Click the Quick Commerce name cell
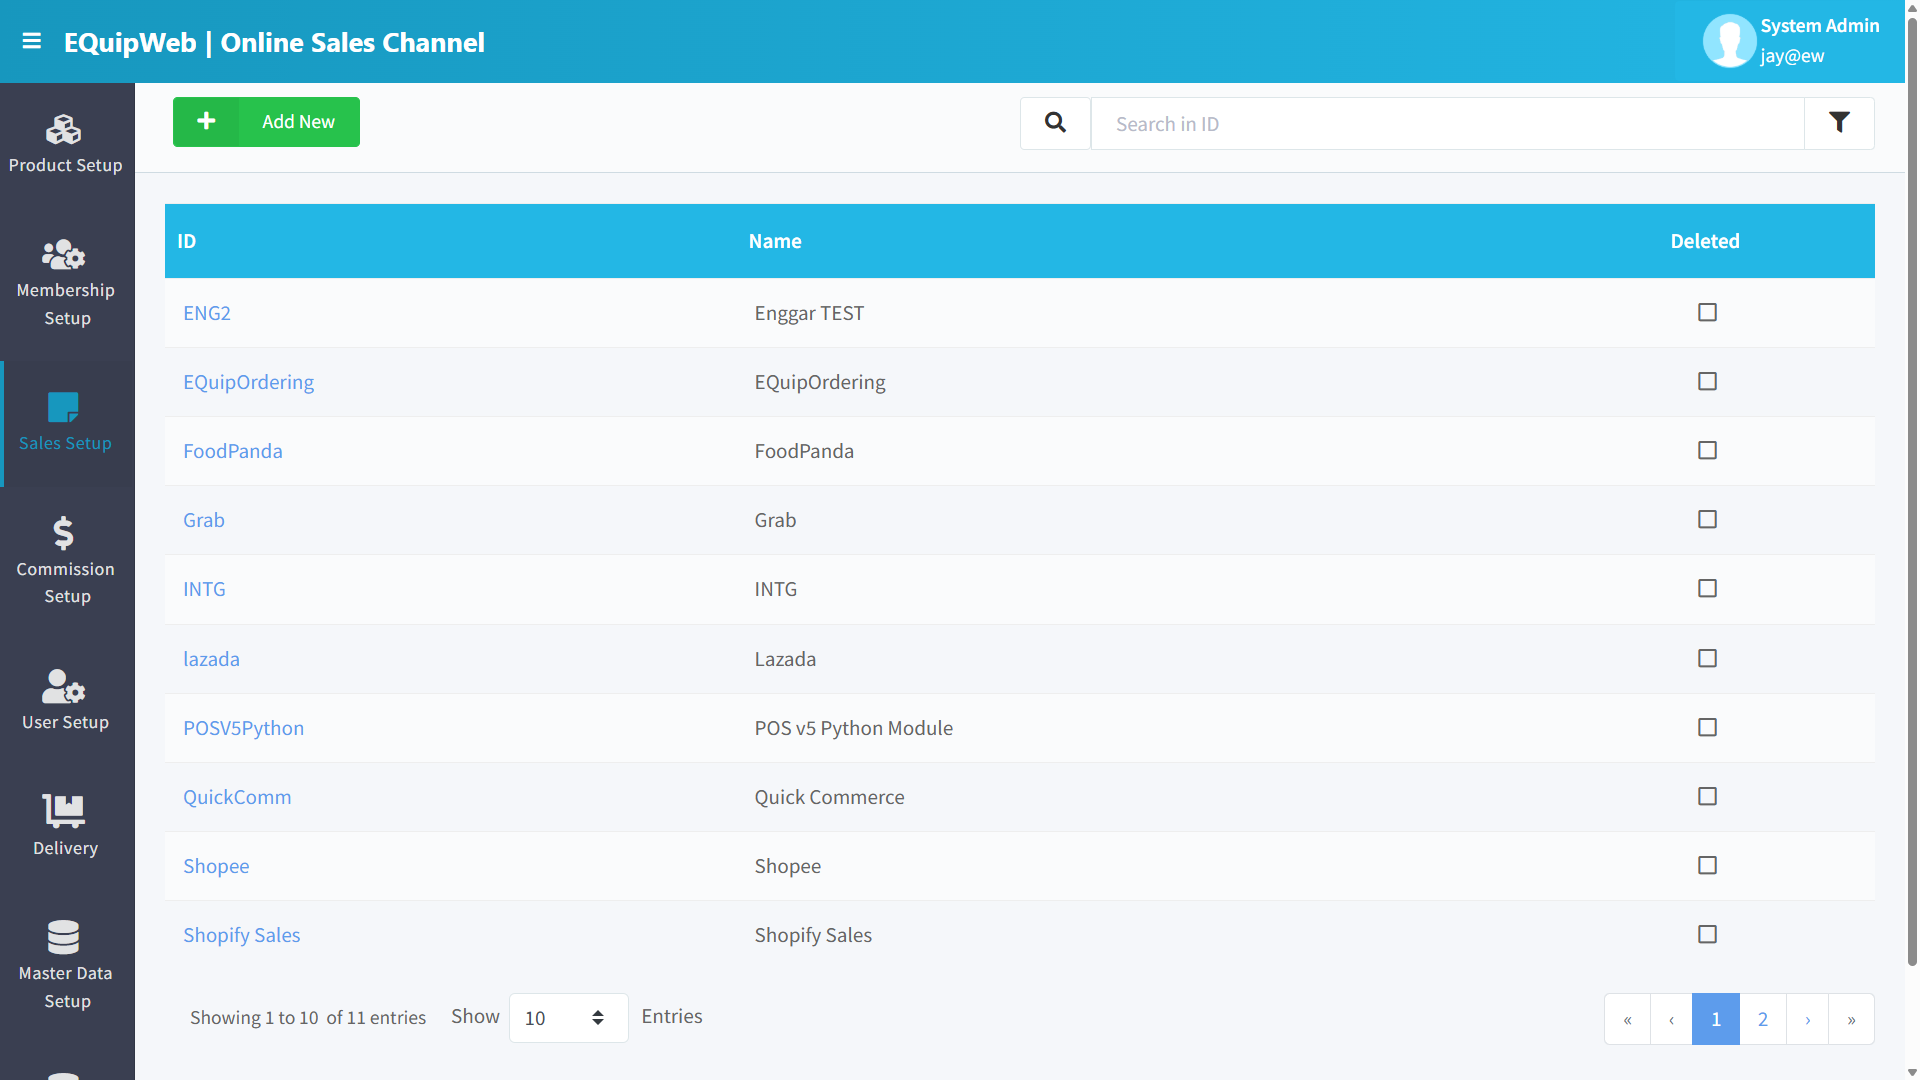Viewport: 1920px width, 1080px height. coord(829,797)
